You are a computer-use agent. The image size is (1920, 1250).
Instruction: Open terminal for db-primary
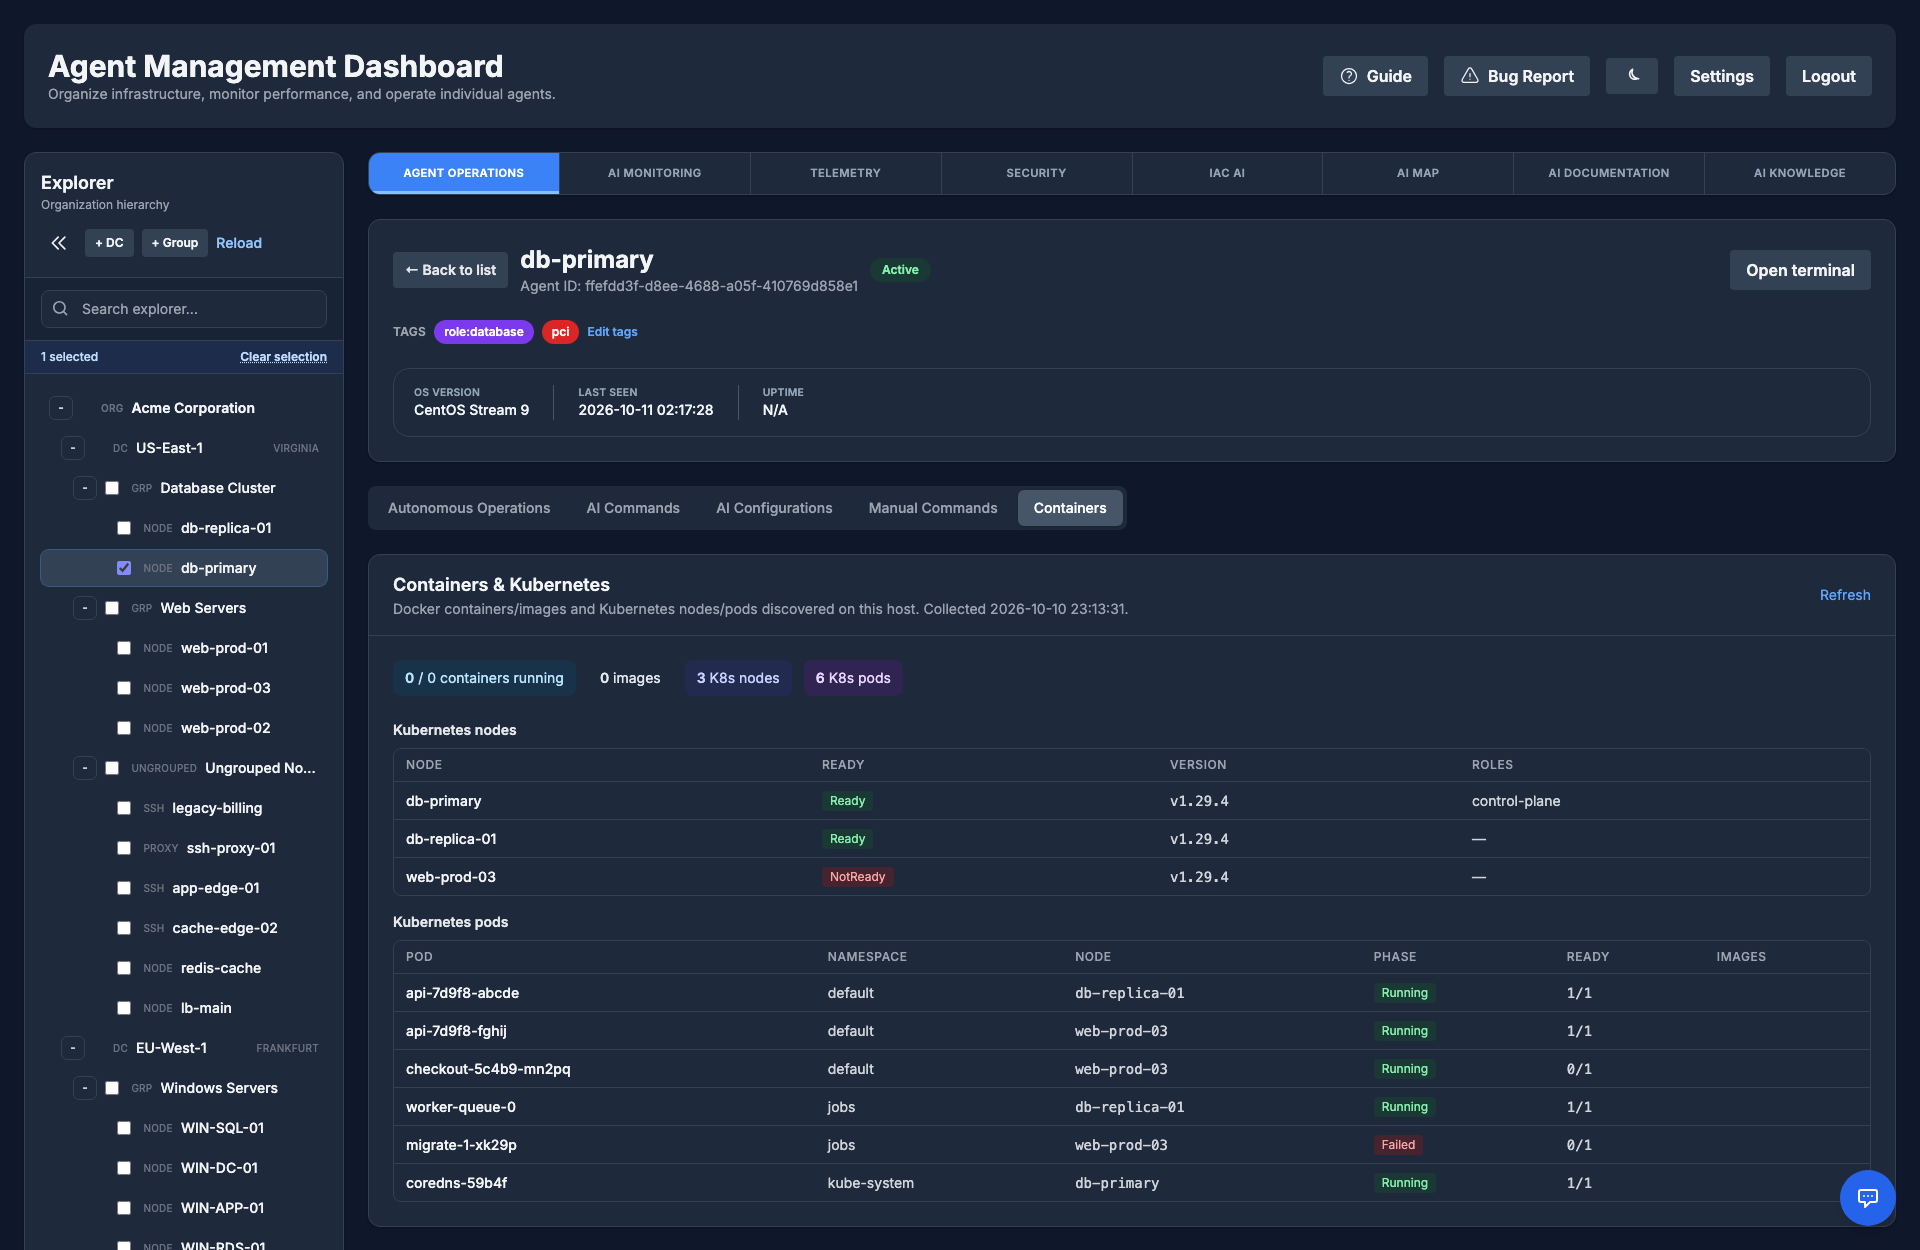coord(1800,270)
